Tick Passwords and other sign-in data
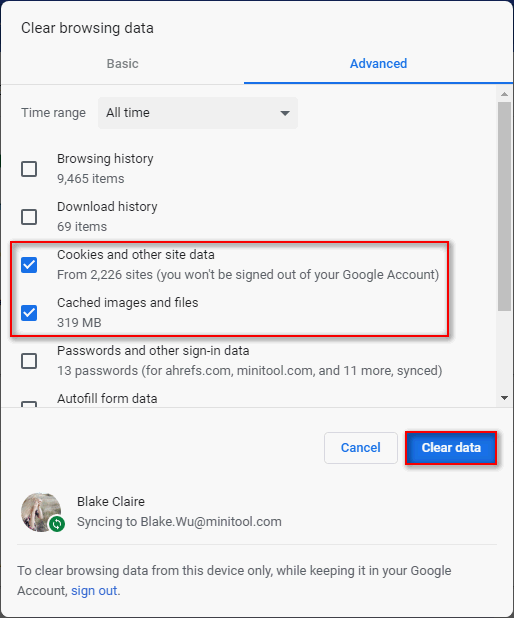Screen dimensions: 514x618 (29, 361)
